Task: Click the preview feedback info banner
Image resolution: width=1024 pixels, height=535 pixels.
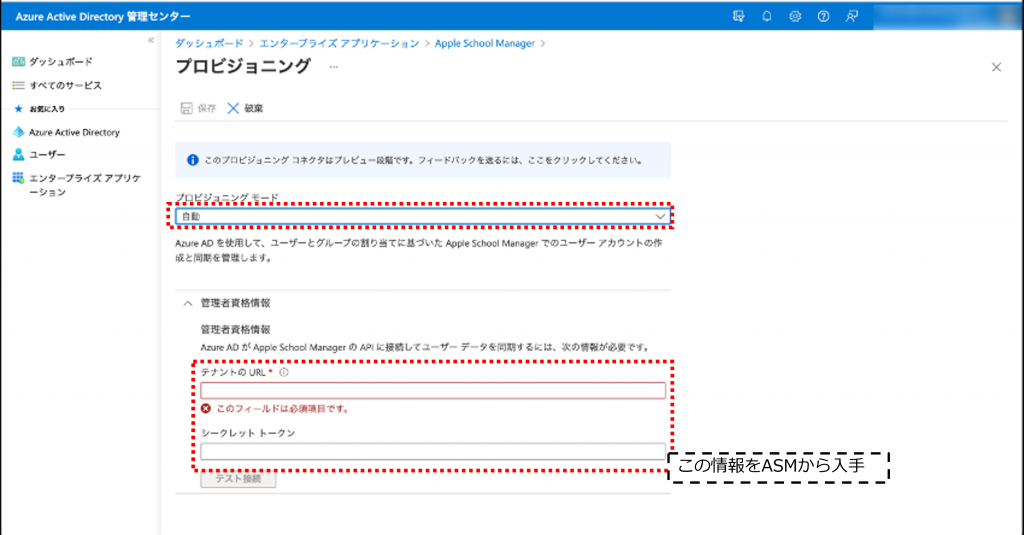Action: [x=423, y=160]
